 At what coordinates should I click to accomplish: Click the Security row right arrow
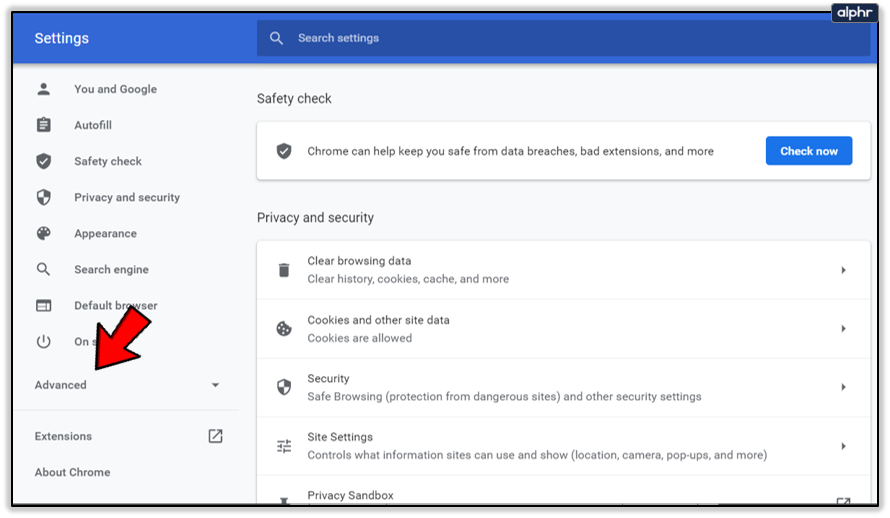843,387
